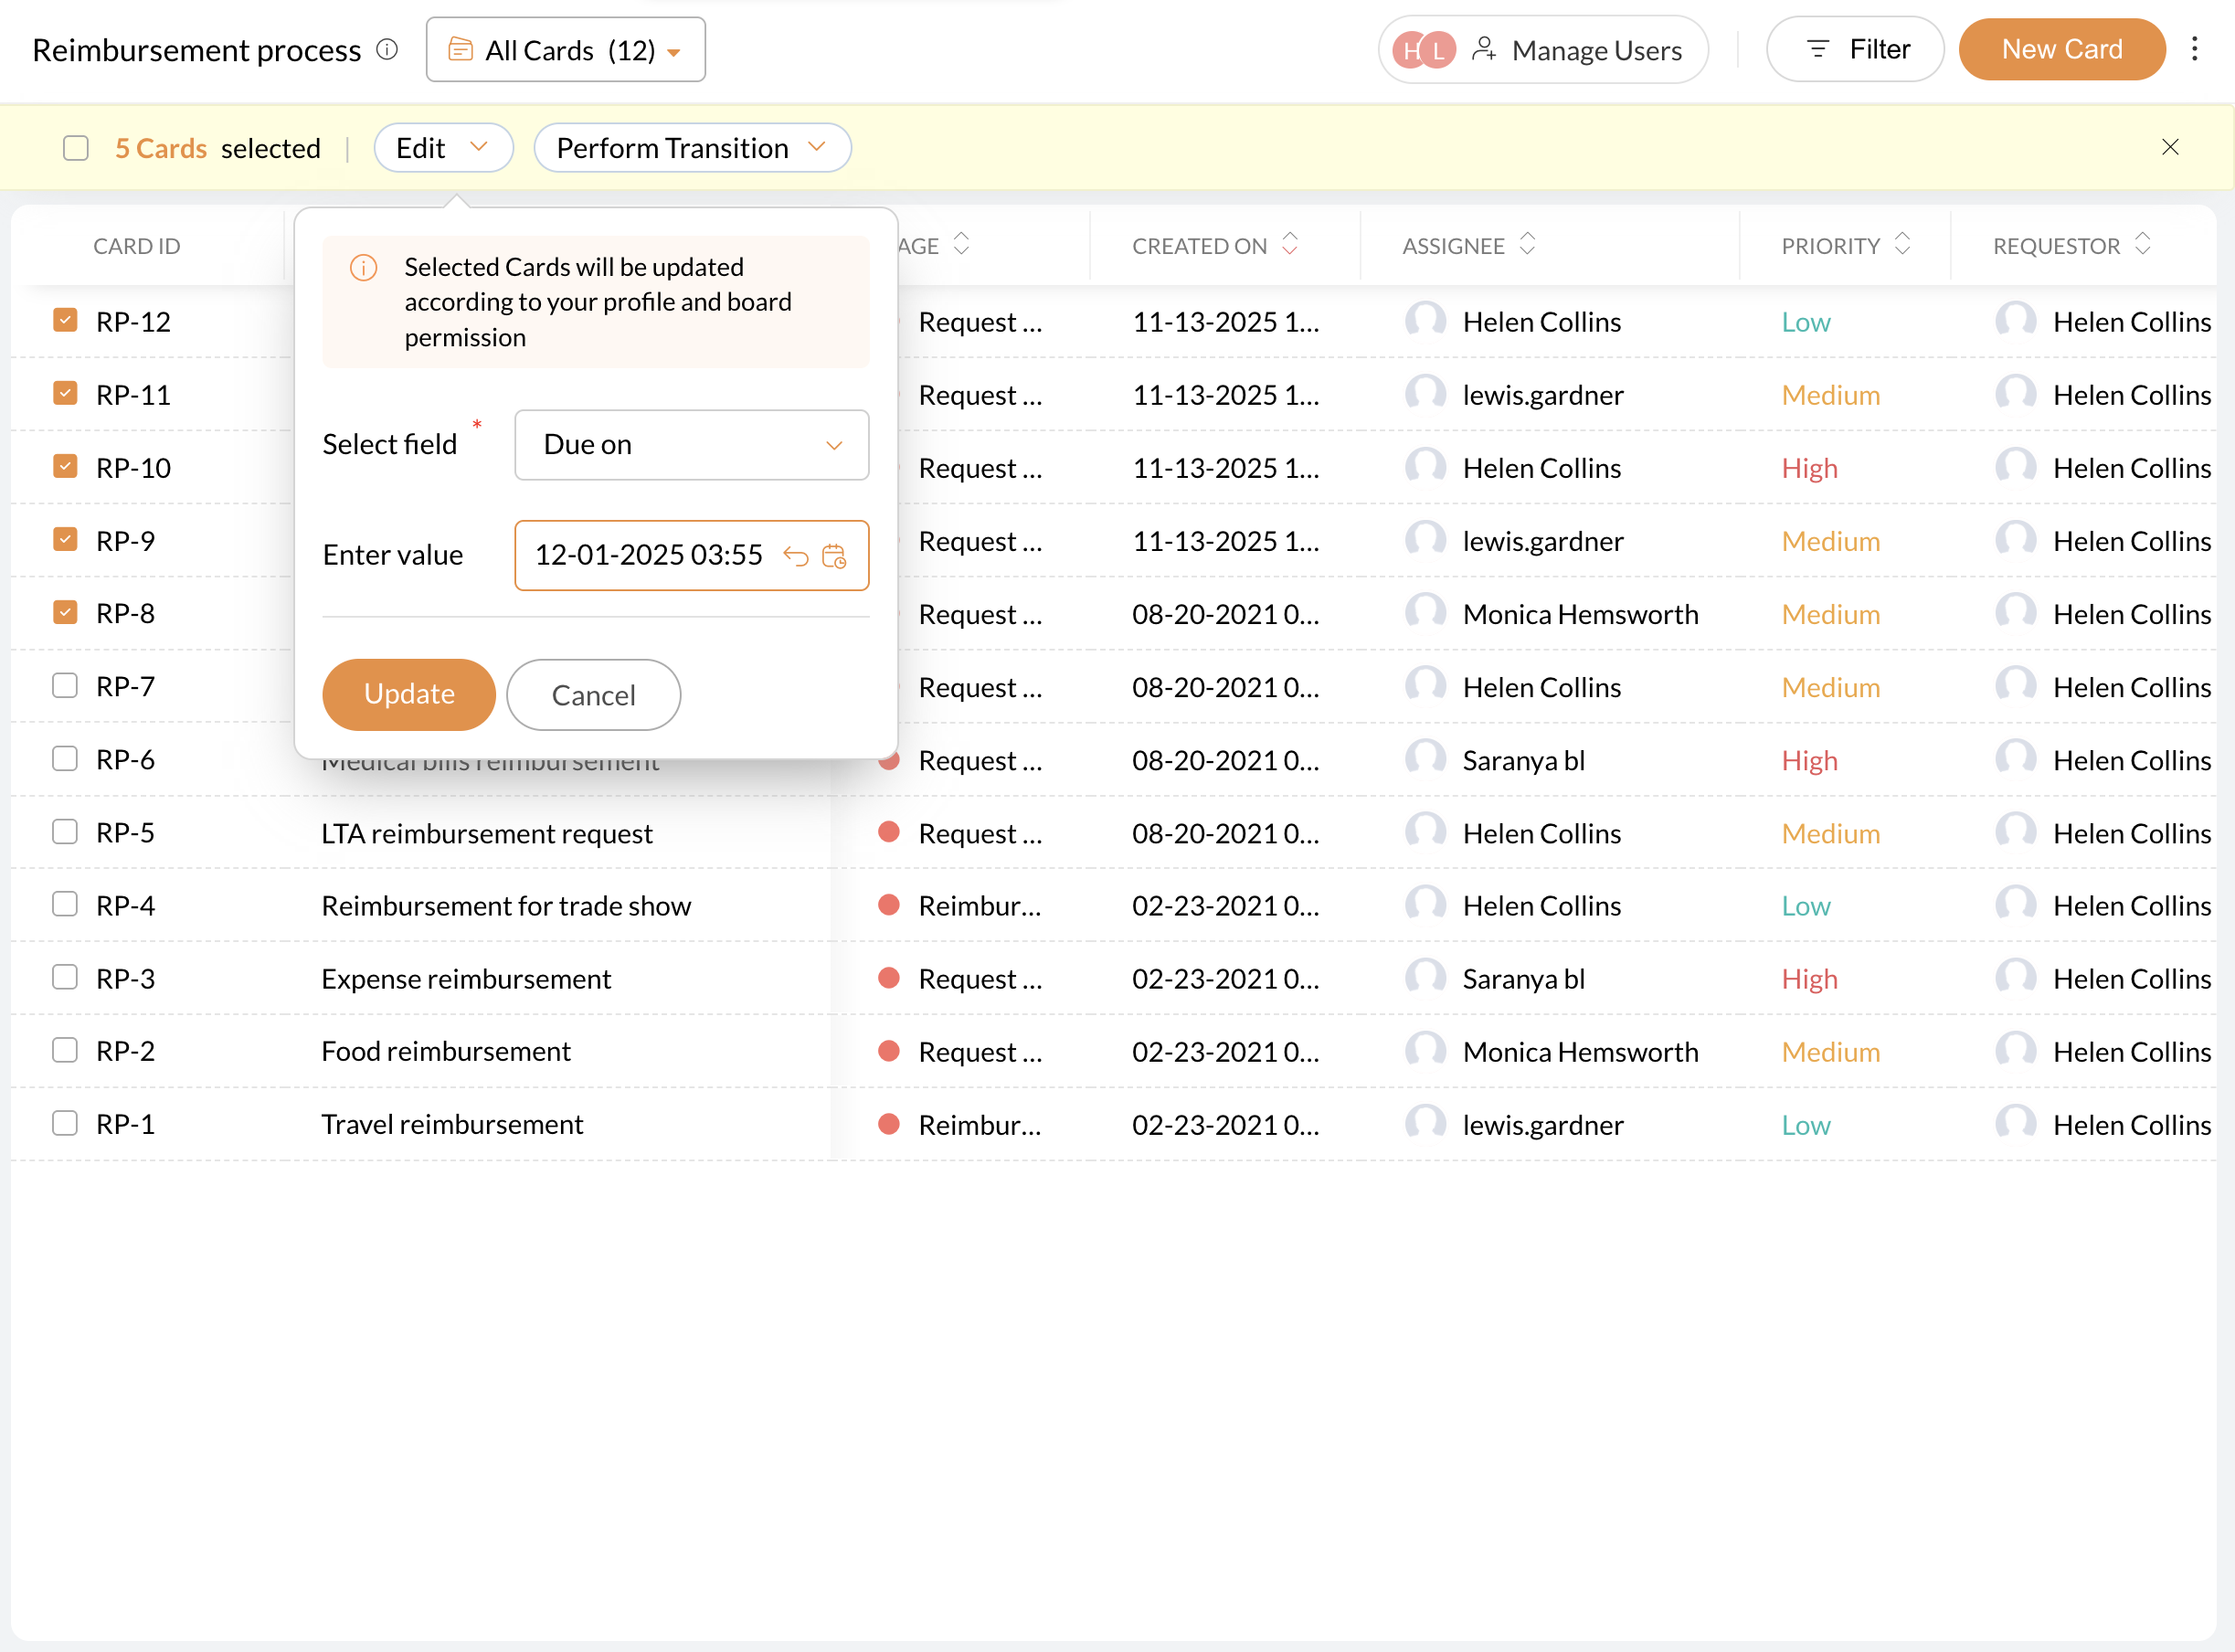Open calendar picker in Enter value field
This screenshot has width=2235, height=1652.
[x=834, y=556]
